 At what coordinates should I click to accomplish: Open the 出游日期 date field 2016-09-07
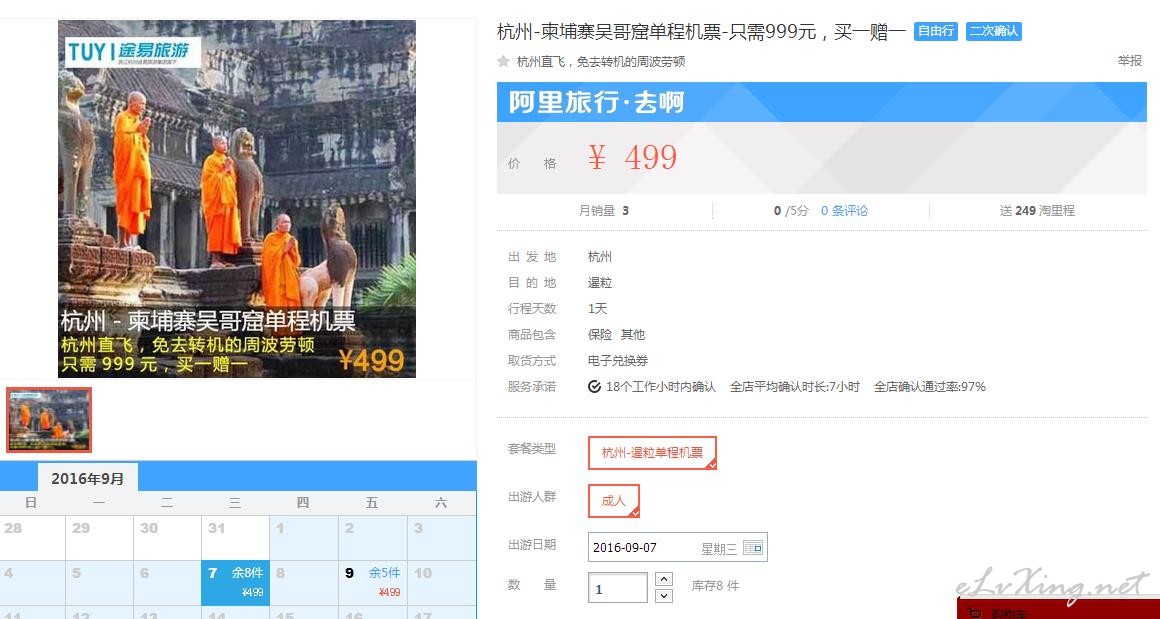click(x=677, y=548)
